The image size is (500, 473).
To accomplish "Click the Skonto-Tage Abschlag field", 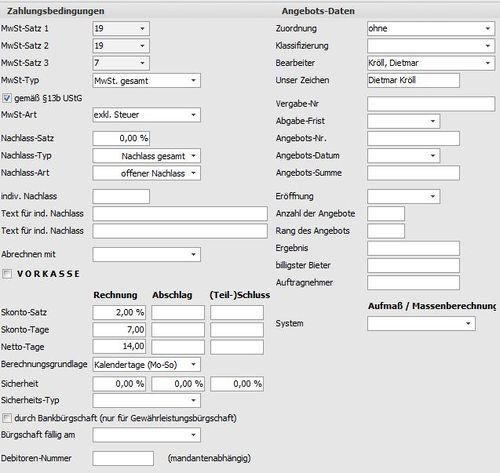I will click(x=178, y=330).
